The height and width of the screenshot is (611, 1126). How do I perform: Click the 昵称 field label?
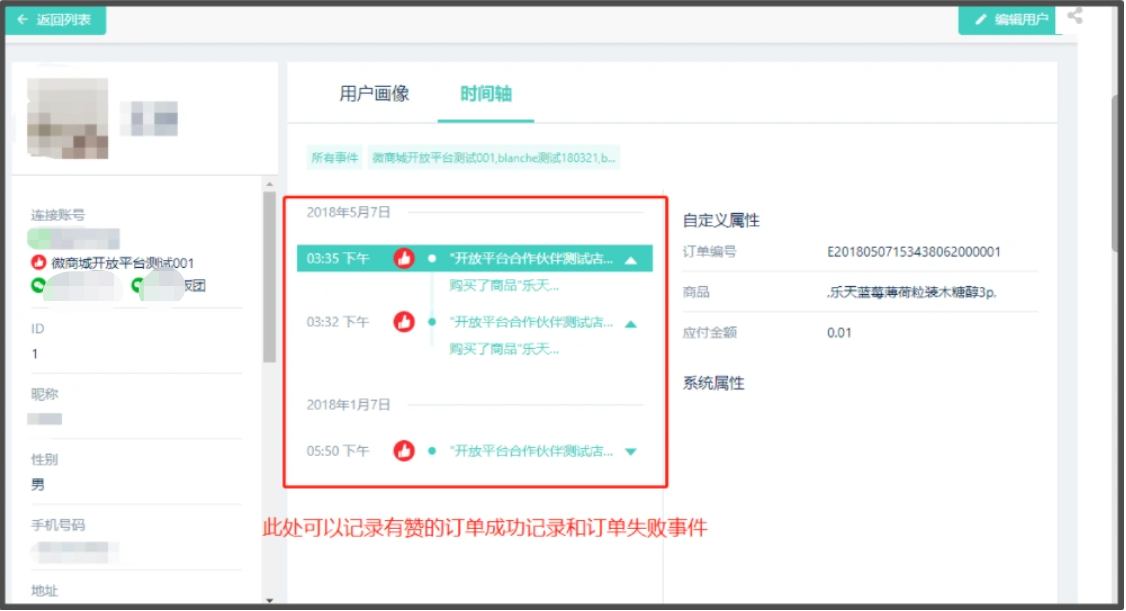[x=44, y=394]
